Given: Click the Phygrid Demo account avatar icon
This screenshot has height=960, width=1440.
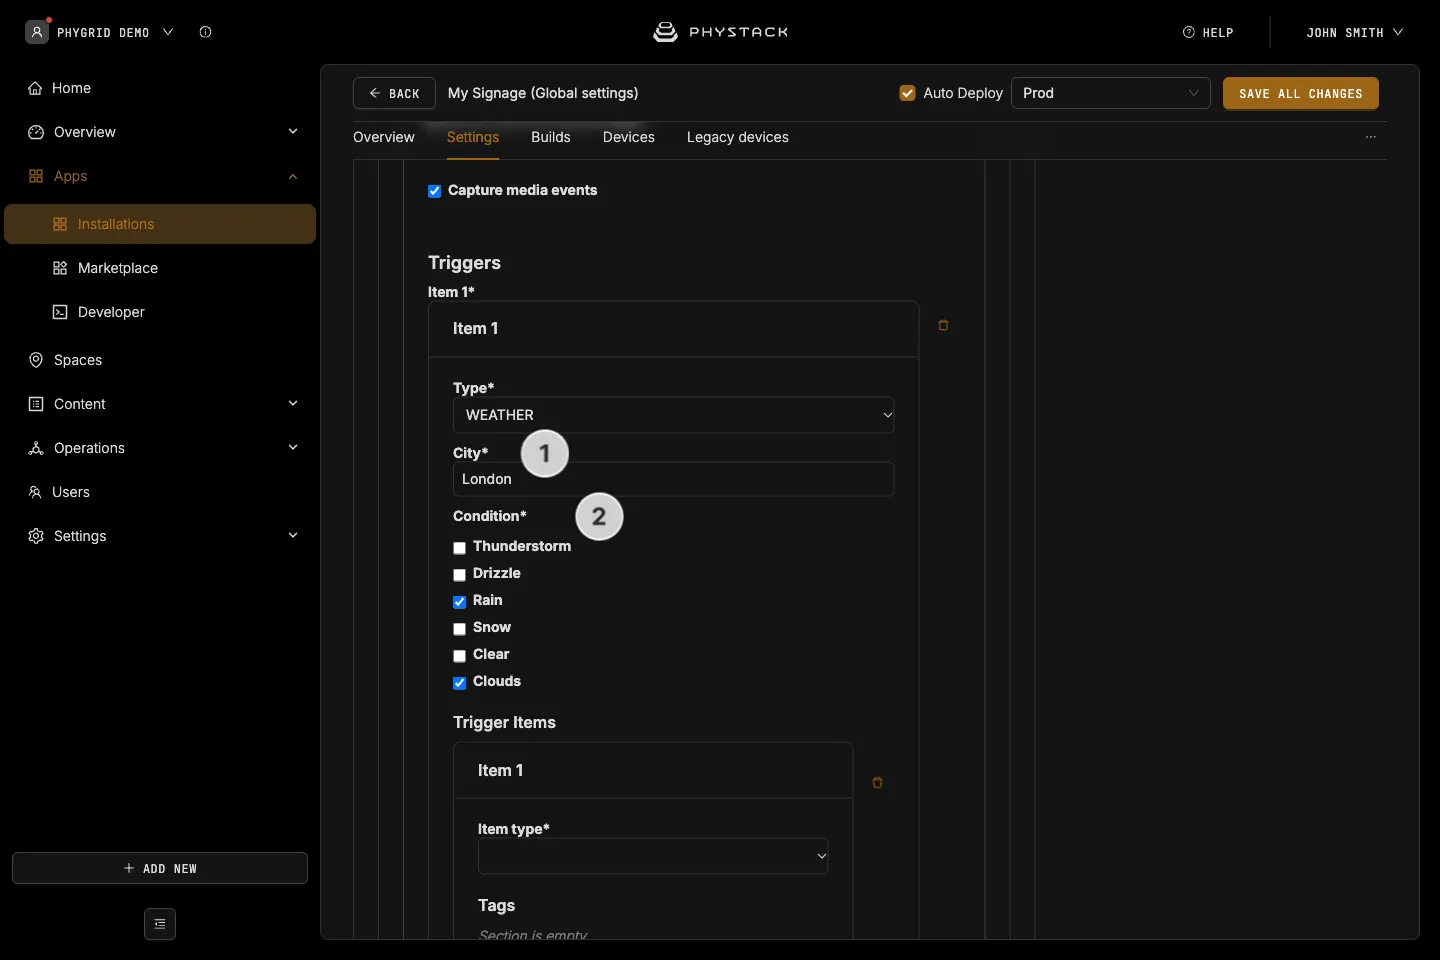Looking at the screenshot, I should (x=37, y=32).
